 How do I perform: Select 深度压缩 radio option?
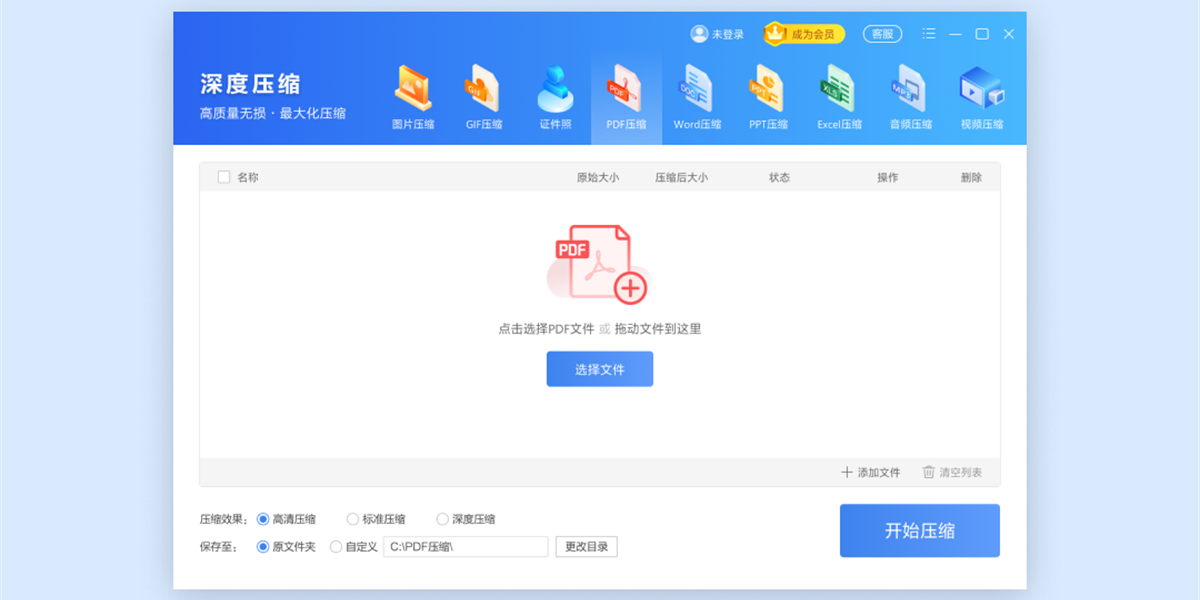click(466, 519)
